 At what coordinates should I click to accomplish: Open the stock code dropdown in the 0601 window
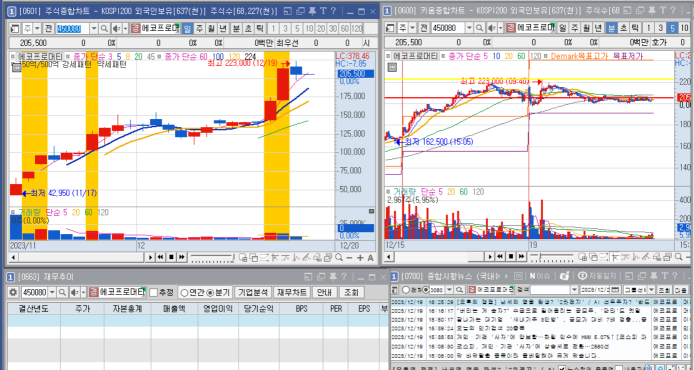tap(94, 29)
